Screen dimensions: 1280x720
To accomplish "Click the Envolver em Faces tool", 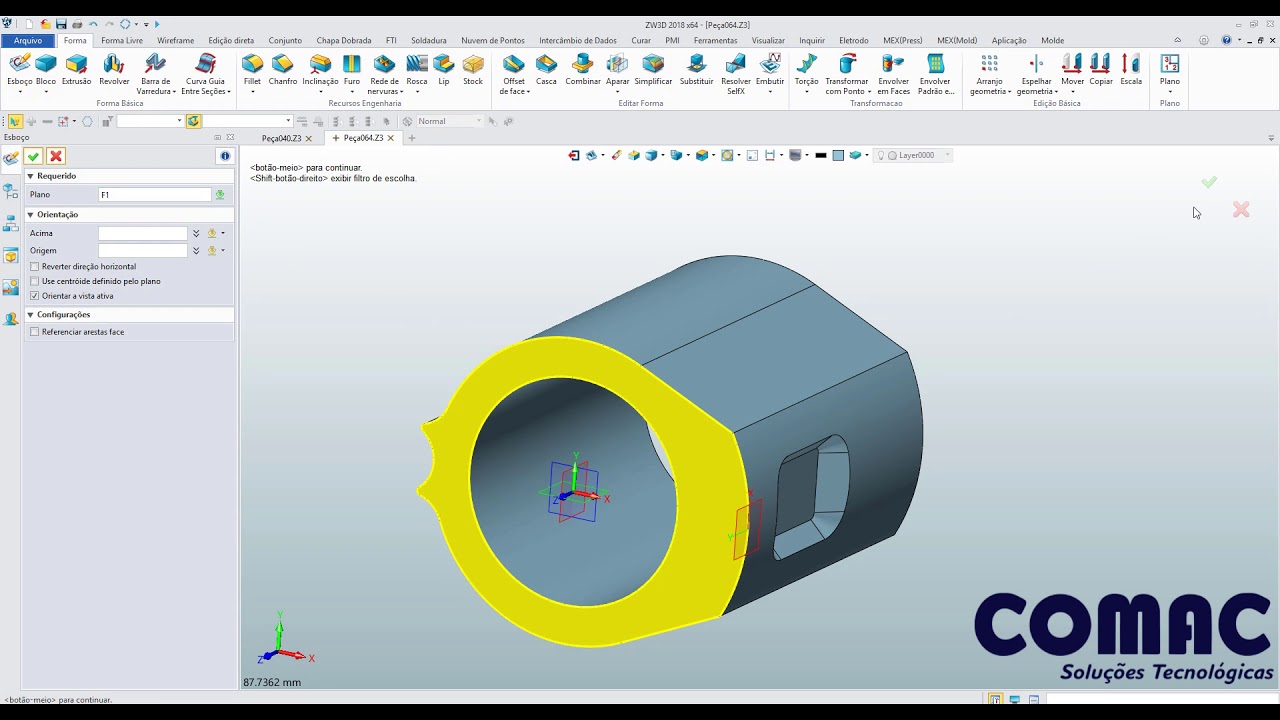I will [894, 73].
